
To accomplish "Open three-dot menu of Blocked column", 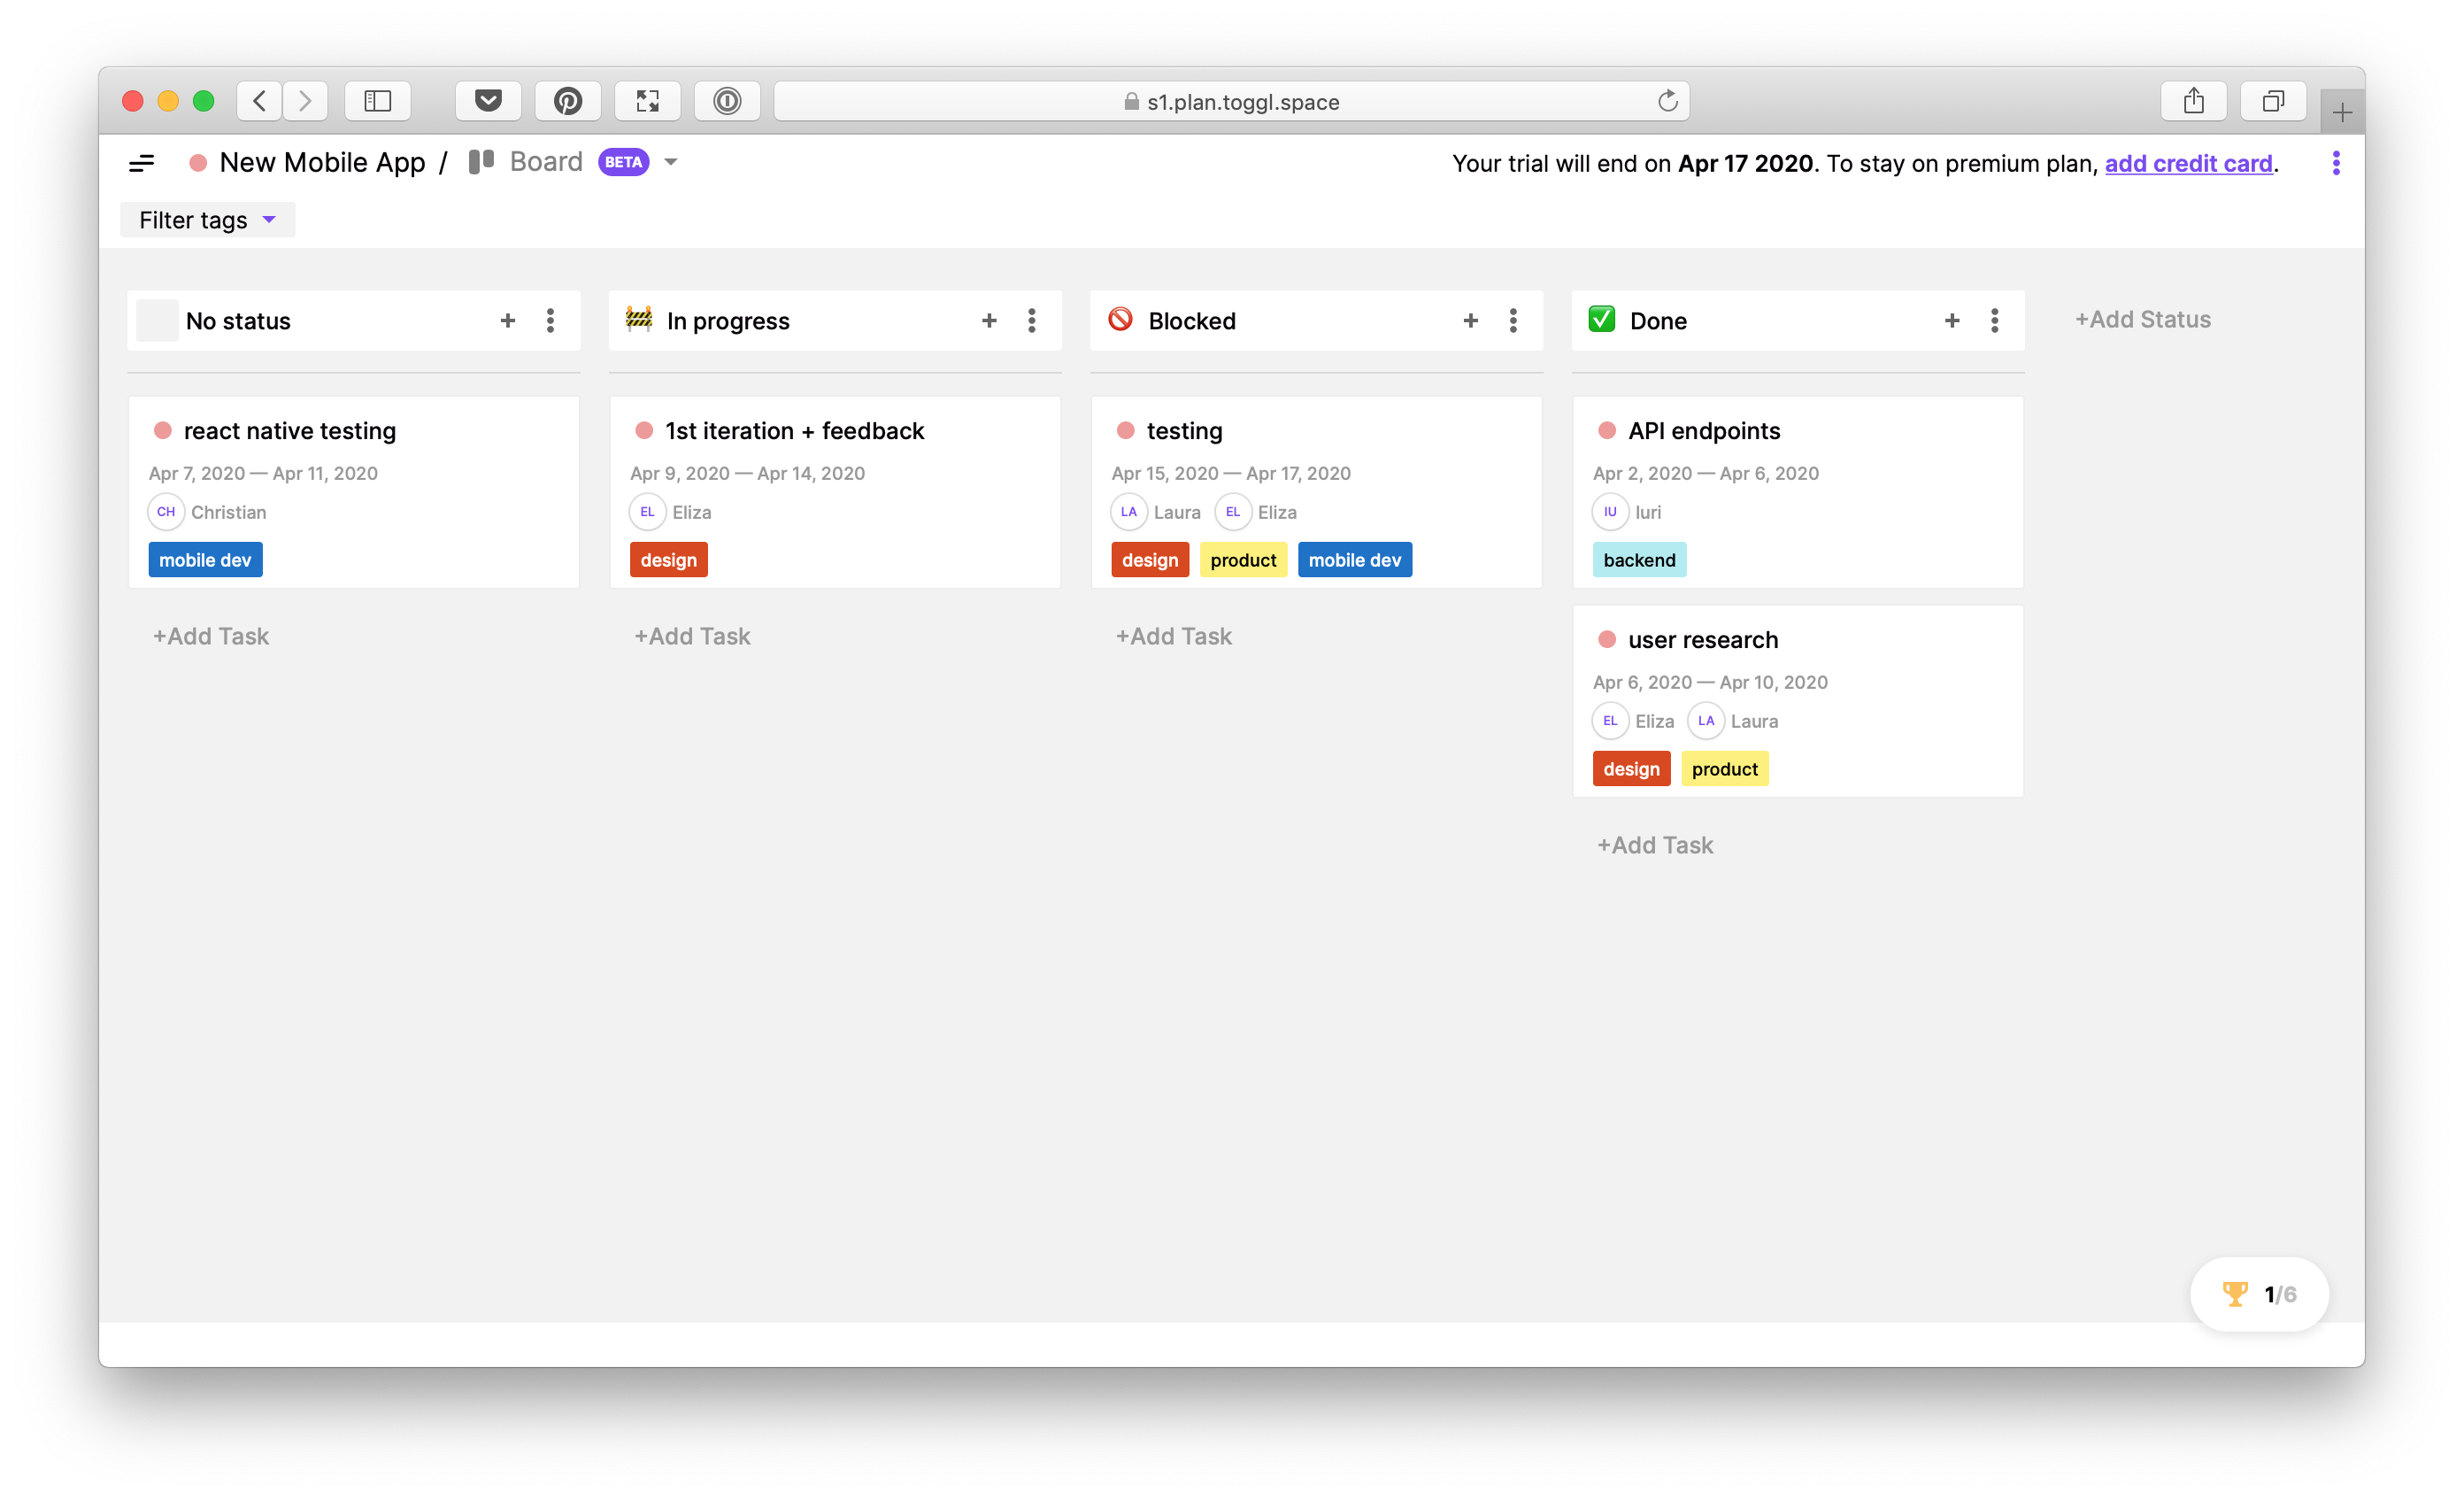I will [1513, 320].
